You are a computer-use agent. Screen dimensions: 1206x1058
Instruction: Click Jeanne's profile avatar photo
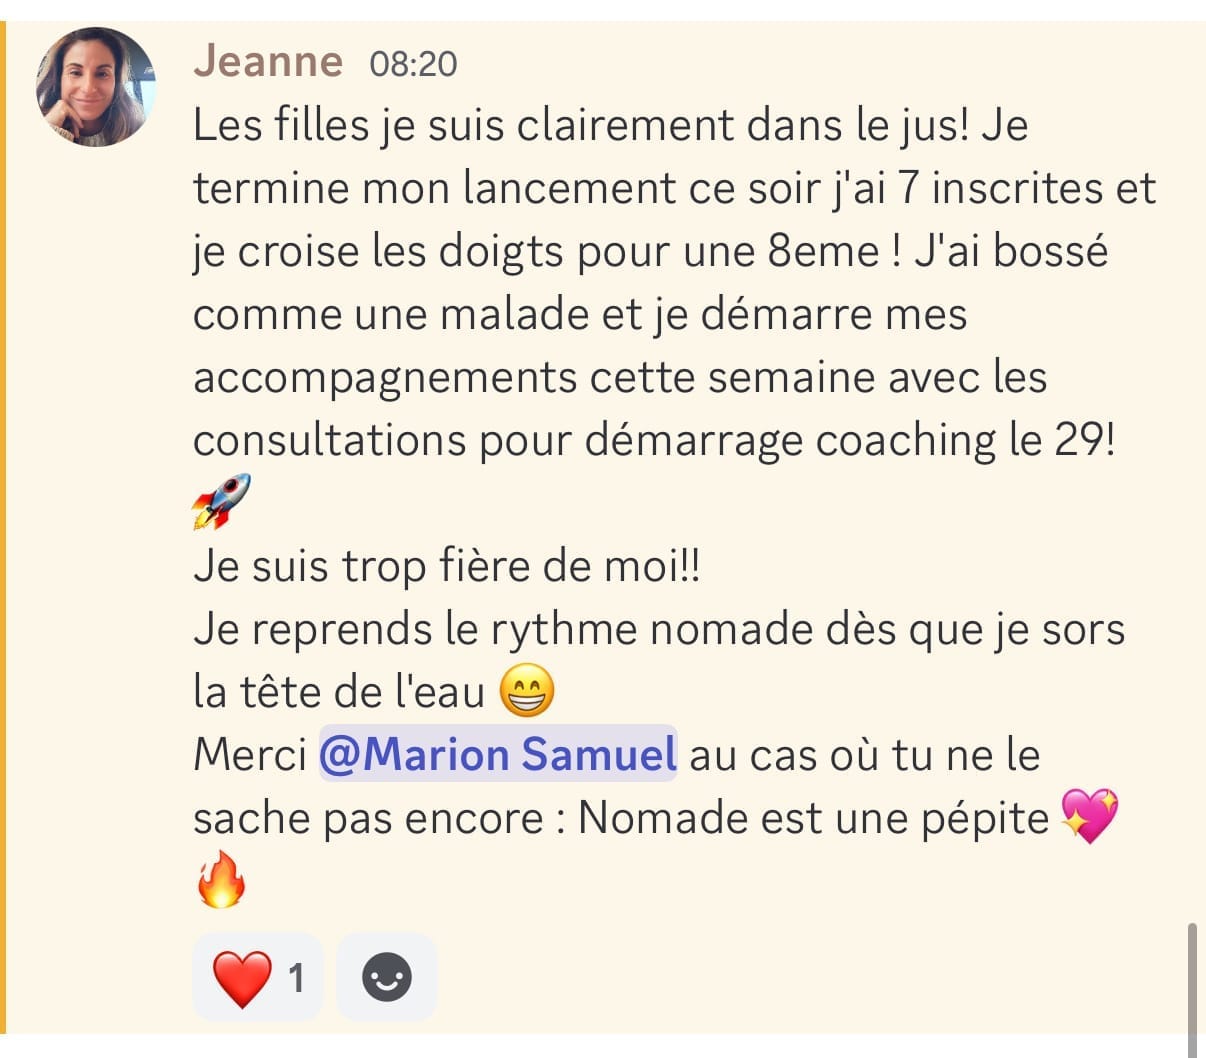pos(96,87)
